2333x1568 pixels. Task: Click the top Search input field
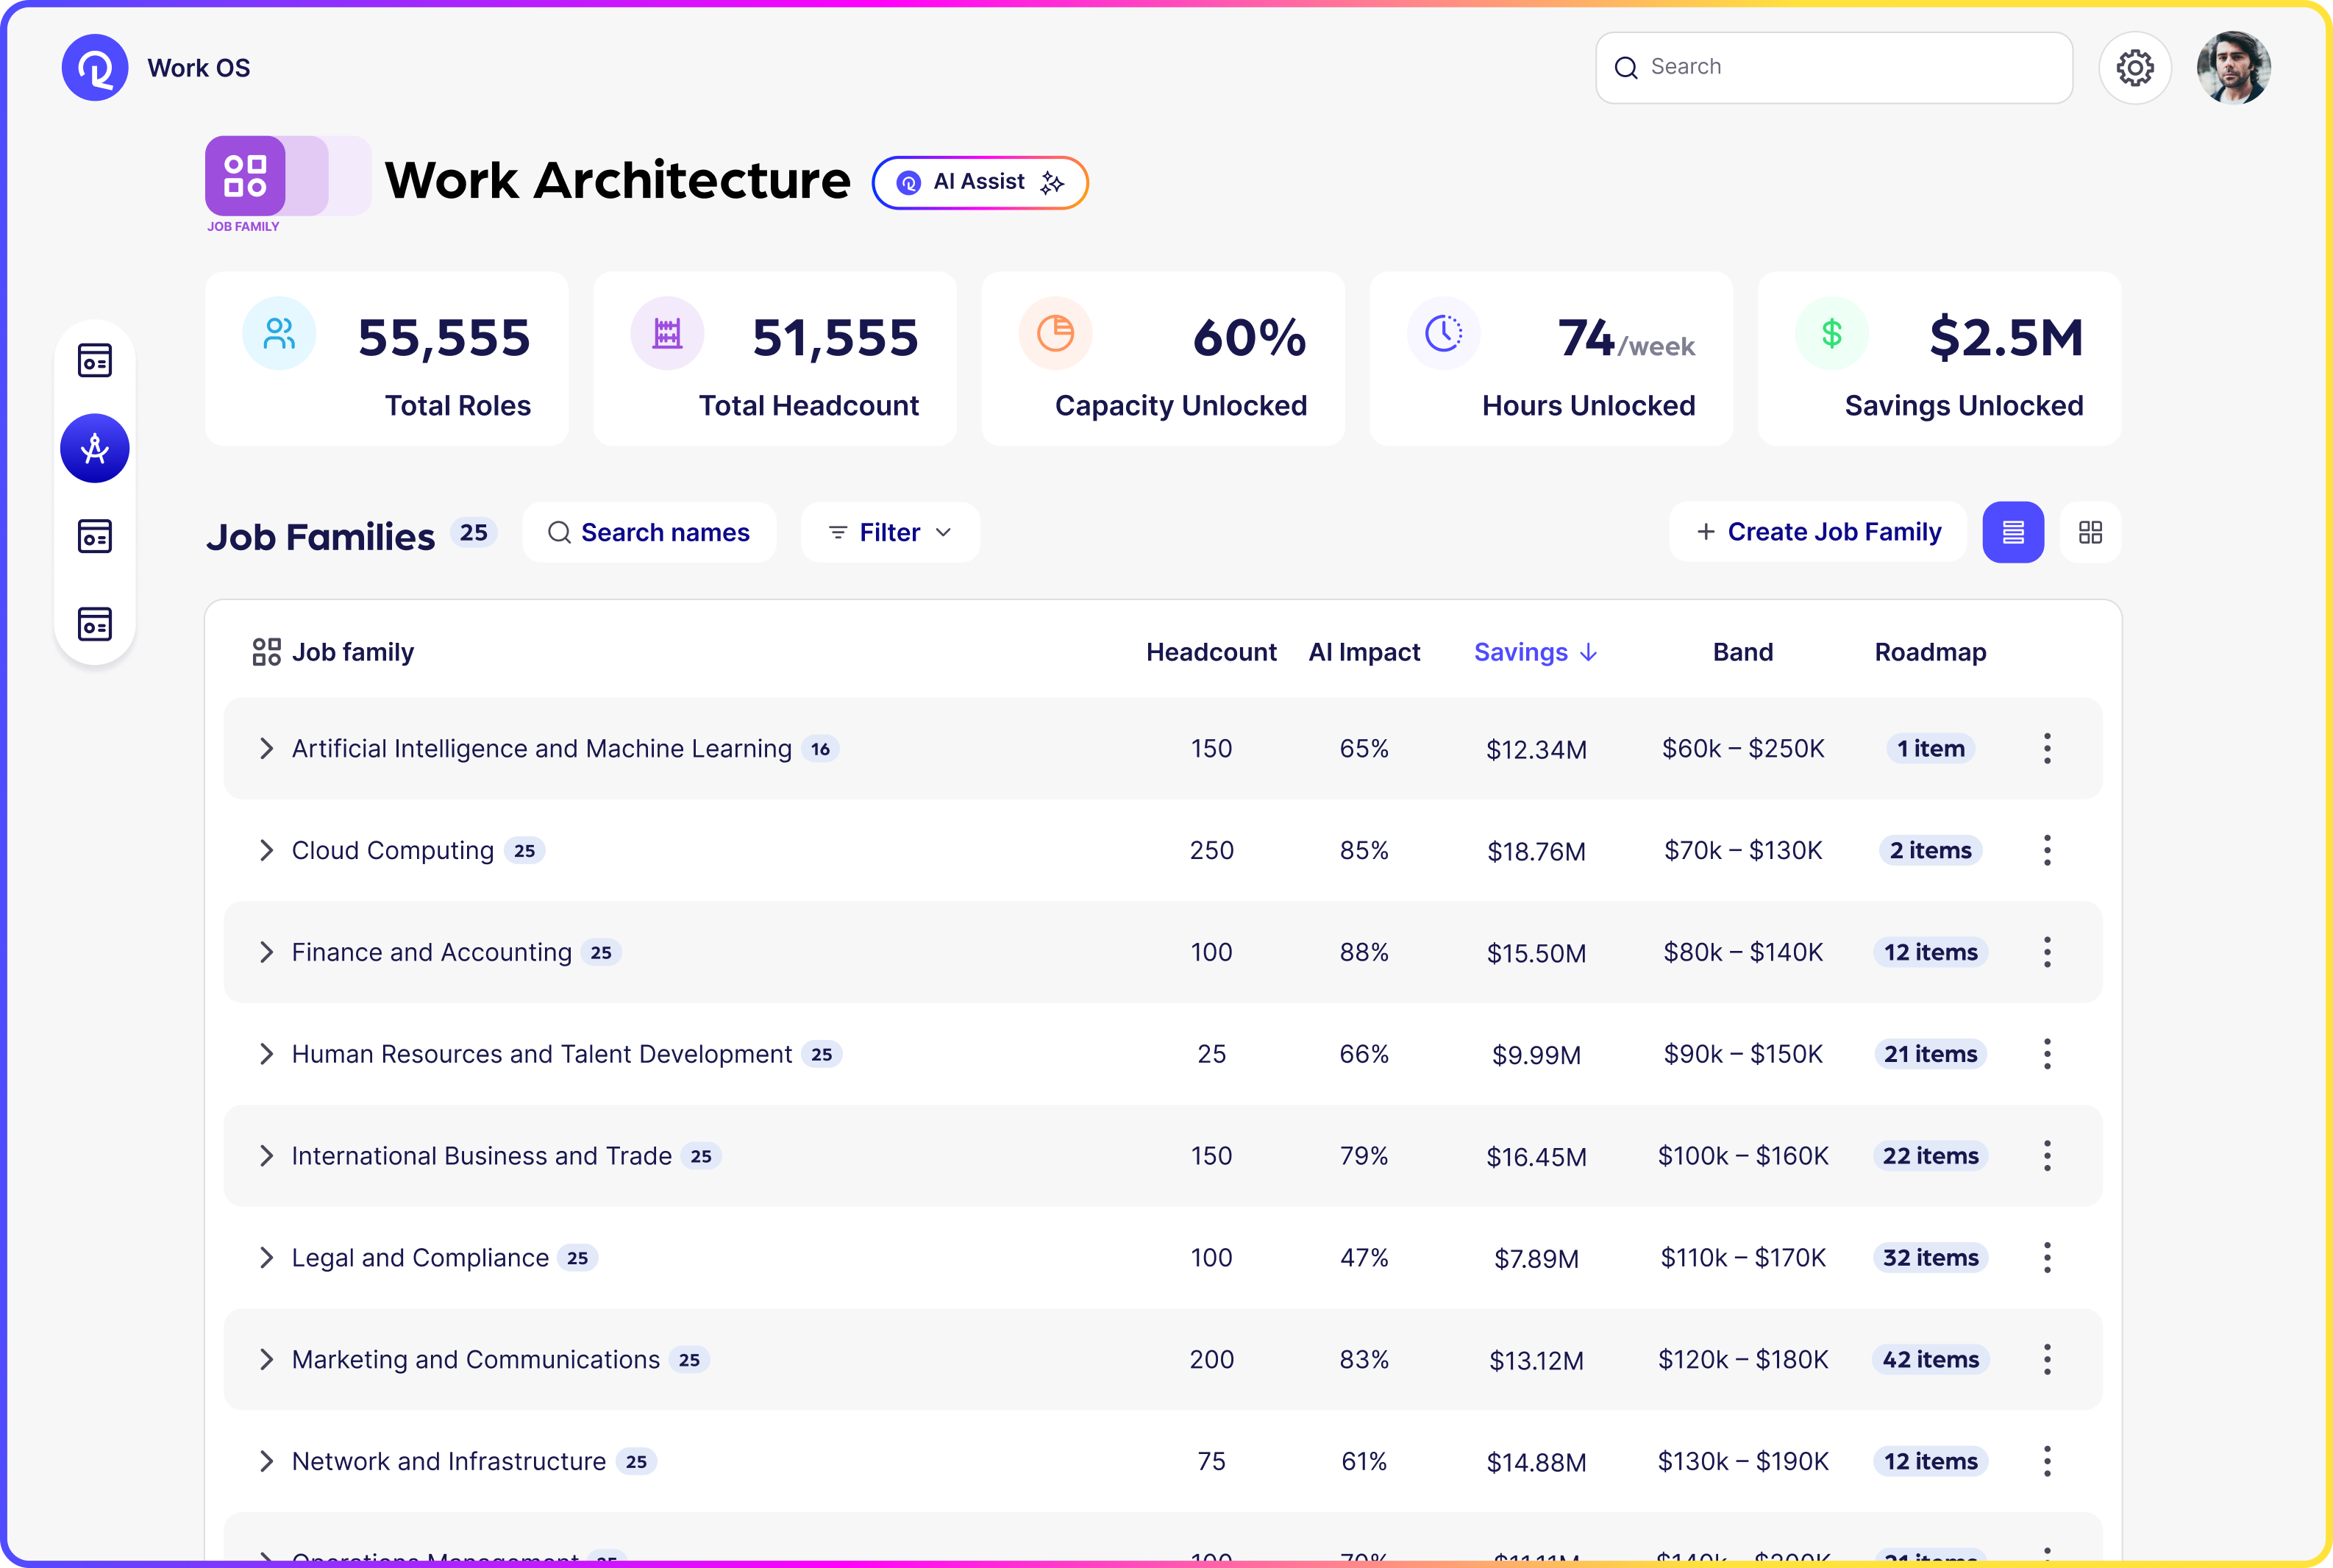(1833, 67)
